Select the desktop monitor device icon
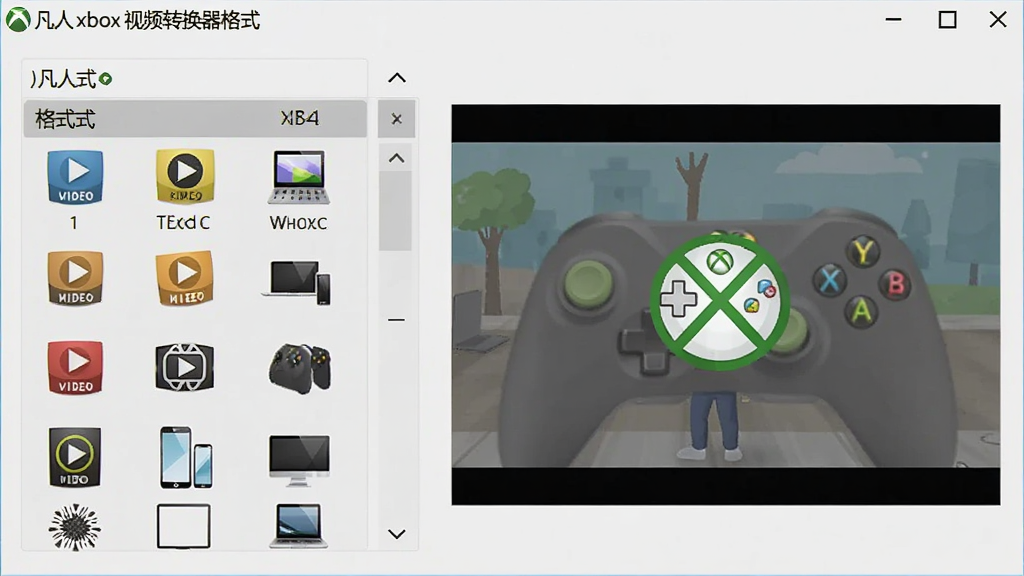 point(299,460)
